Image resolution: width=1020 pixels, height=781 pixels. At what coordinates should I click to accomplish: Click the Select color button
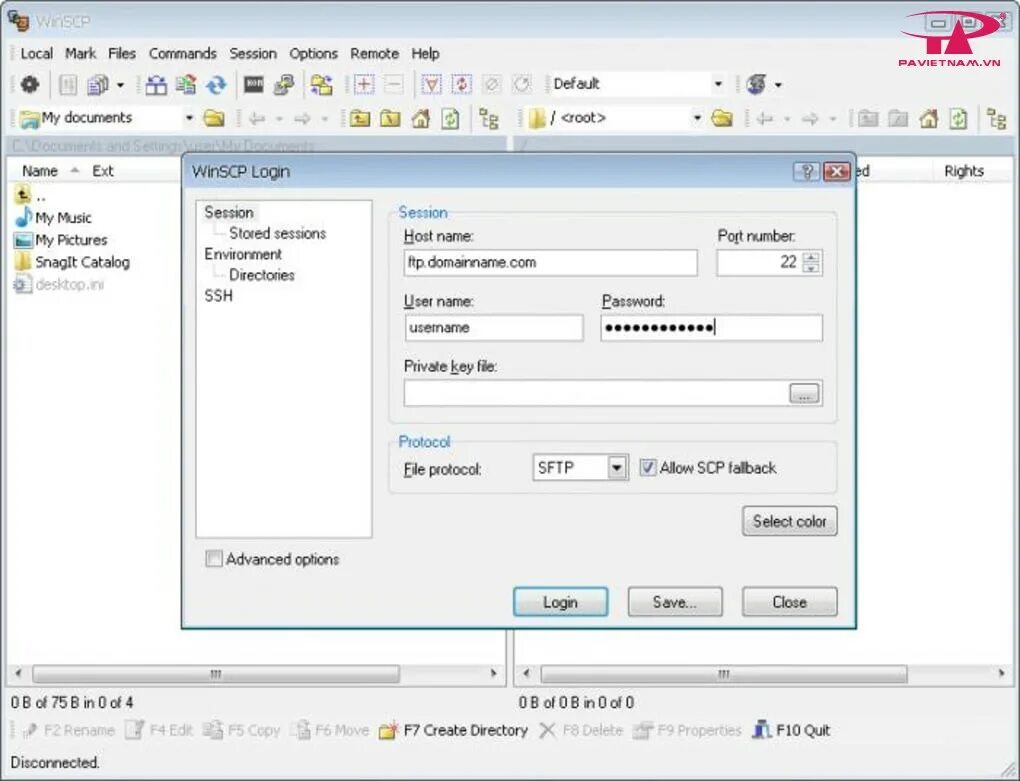(789, 521)
